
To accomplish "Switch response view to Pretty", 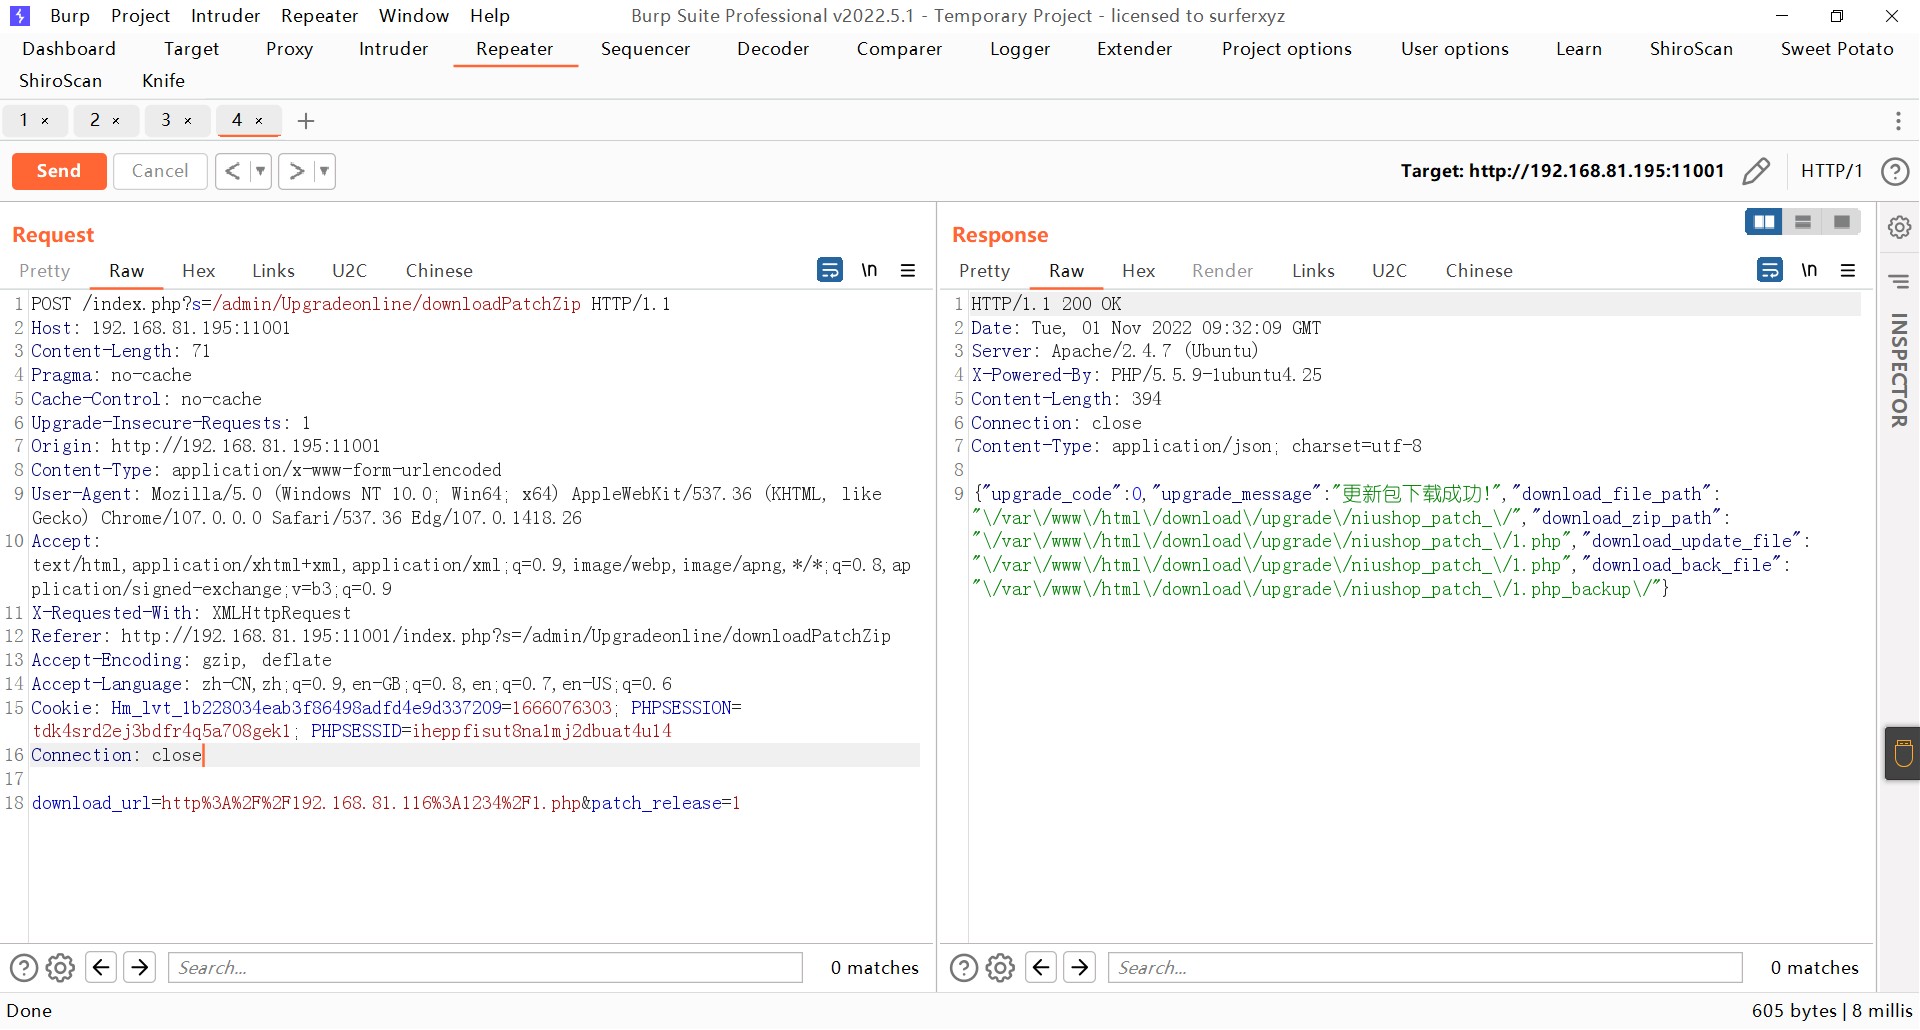I will (985, 271).
